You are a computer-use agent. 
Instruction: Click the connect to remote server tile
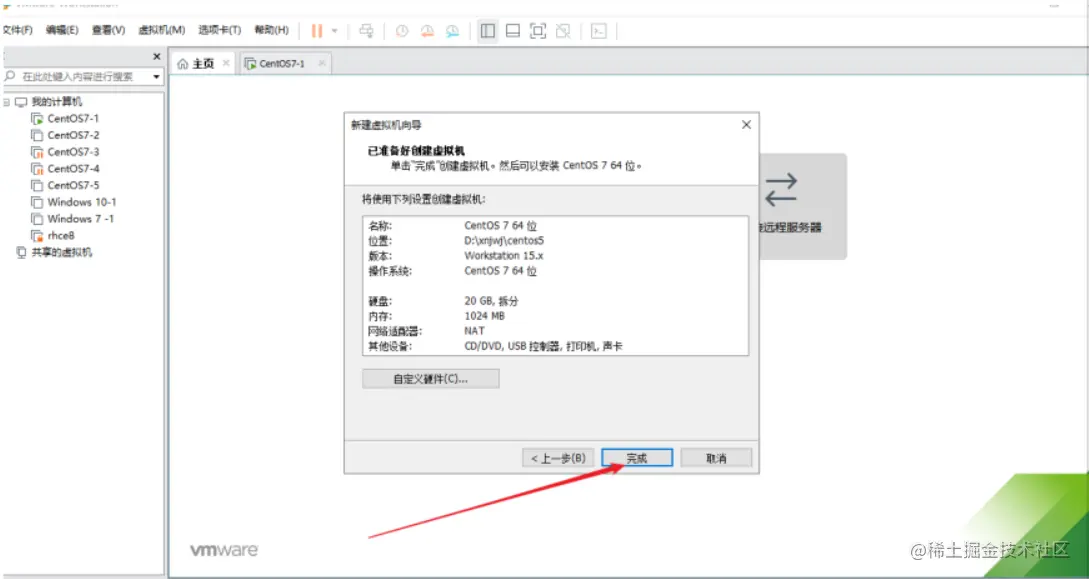coord(803,207)
